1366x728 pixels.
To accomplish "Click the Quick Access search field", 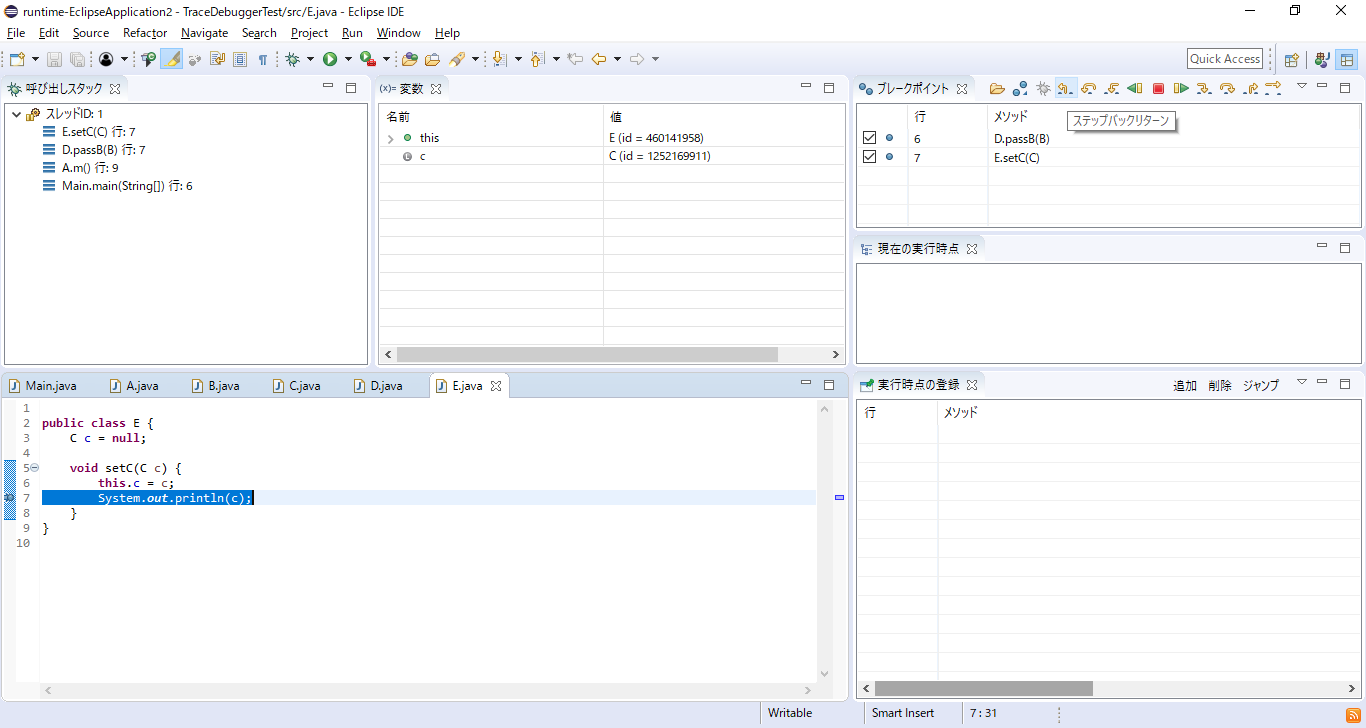I will tap(1225, 59).
